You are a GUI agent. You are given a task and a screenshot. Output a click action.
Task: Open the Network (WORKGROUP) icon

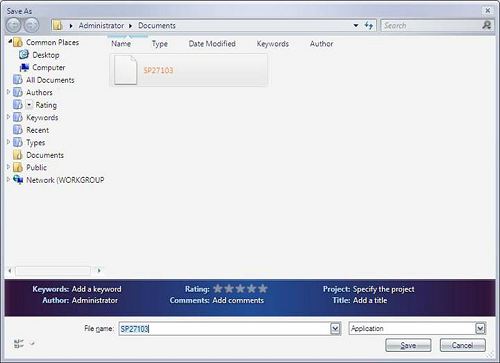[x=18, y=180]
